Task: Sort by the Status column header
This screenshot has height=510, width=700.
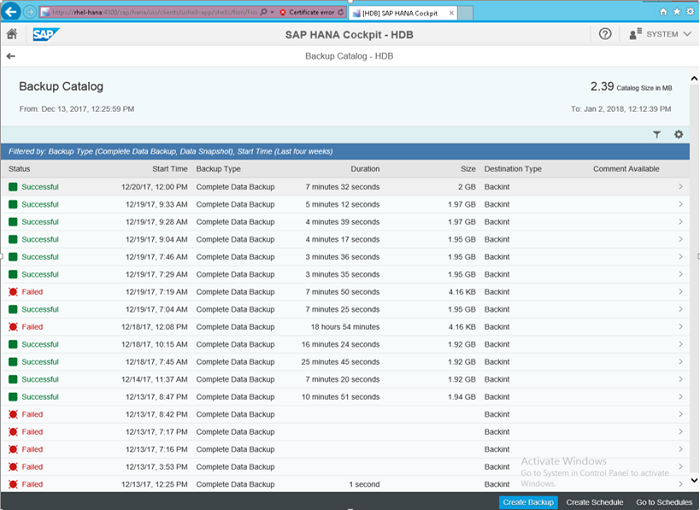Action: [x=19, y=169]
